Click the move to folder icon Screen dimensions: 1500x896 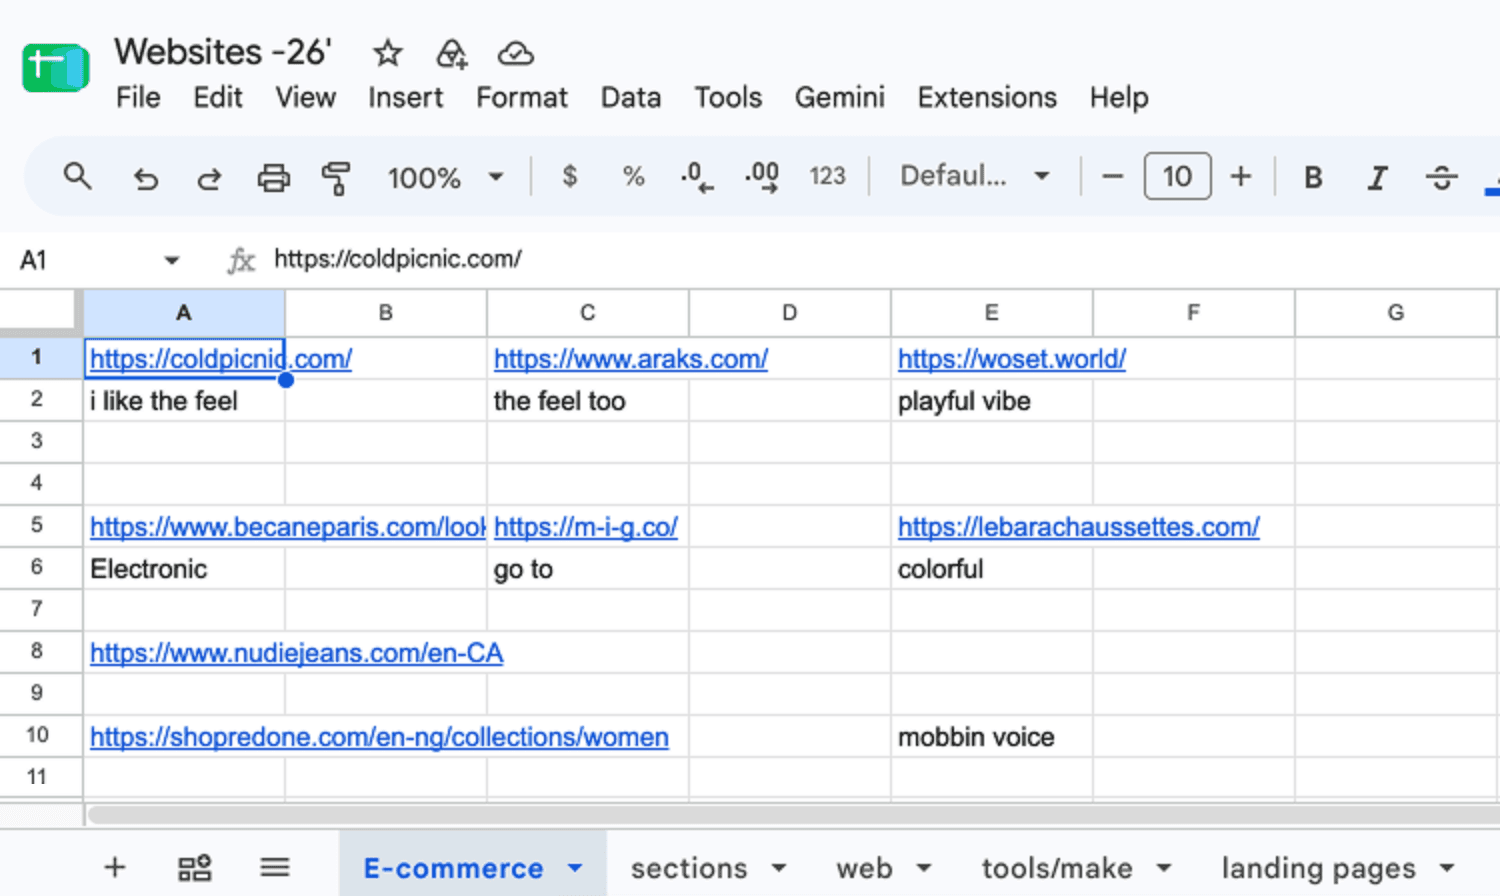451,53
